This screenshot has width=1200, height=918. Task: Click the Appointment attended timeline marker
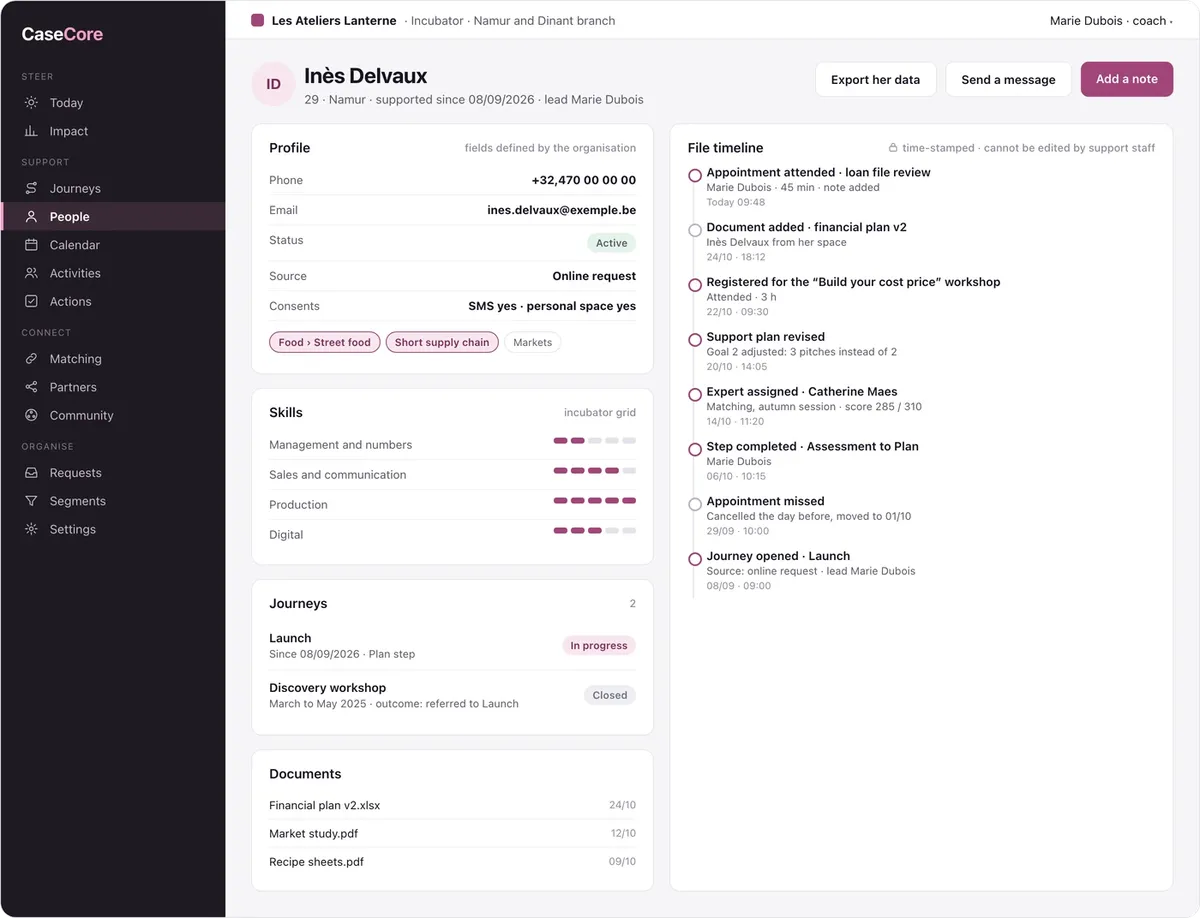pyautogui.click(x=694, y=175)
